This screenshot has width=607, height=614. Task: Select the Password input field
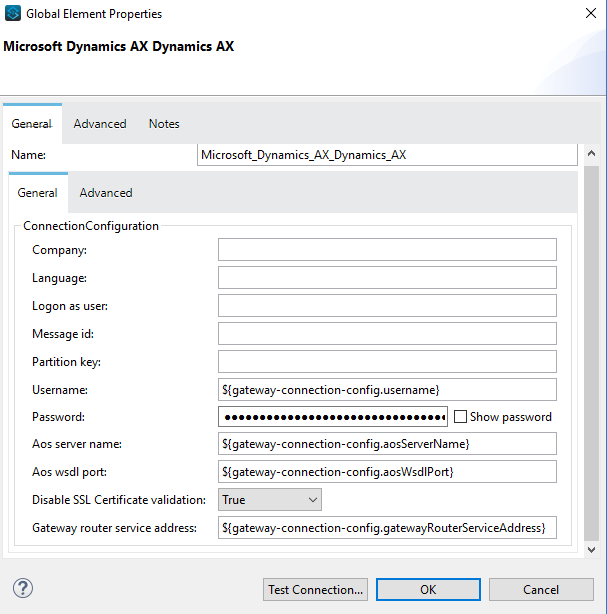click(333, 417)
